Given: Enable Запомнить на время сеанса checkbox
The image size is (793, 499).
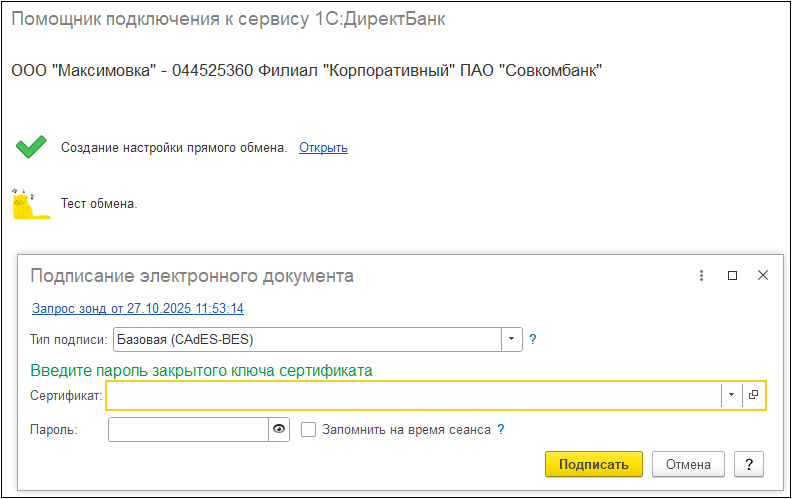Looking at the screenshot, I should coord(309,430).
